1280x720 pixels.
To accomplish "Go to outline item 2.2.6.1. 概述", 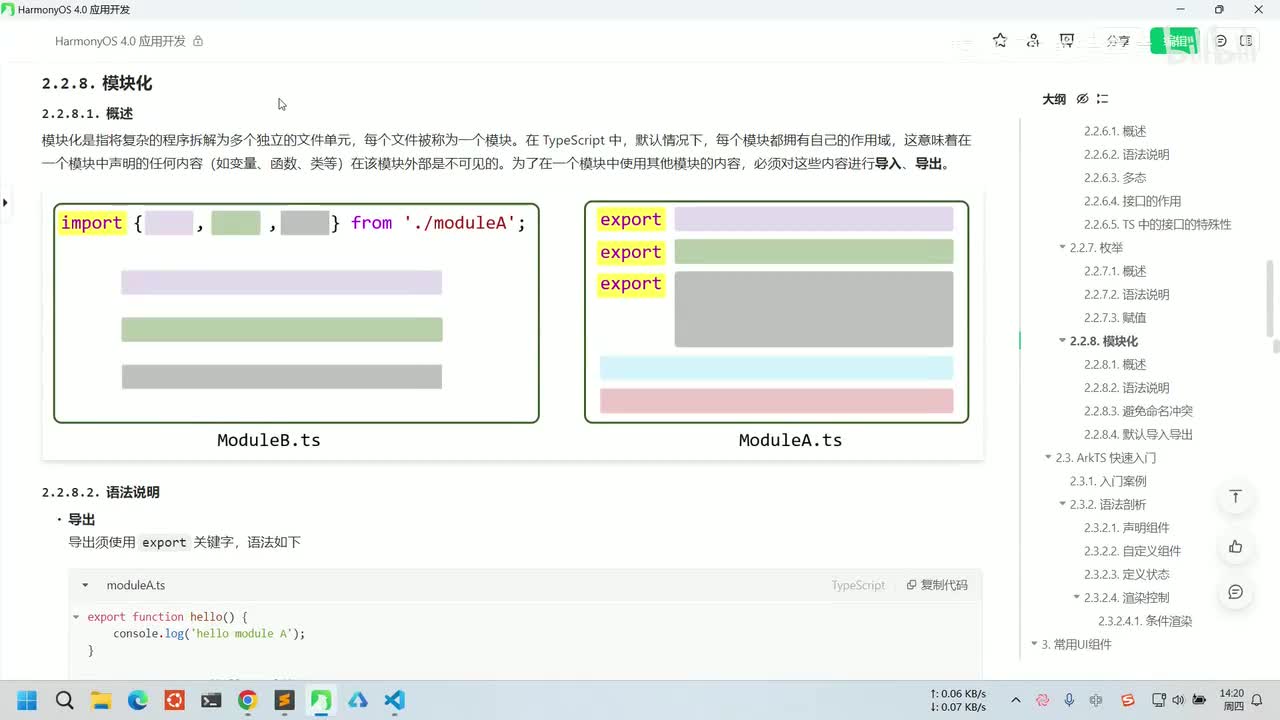I will (x=1115, y=131).
